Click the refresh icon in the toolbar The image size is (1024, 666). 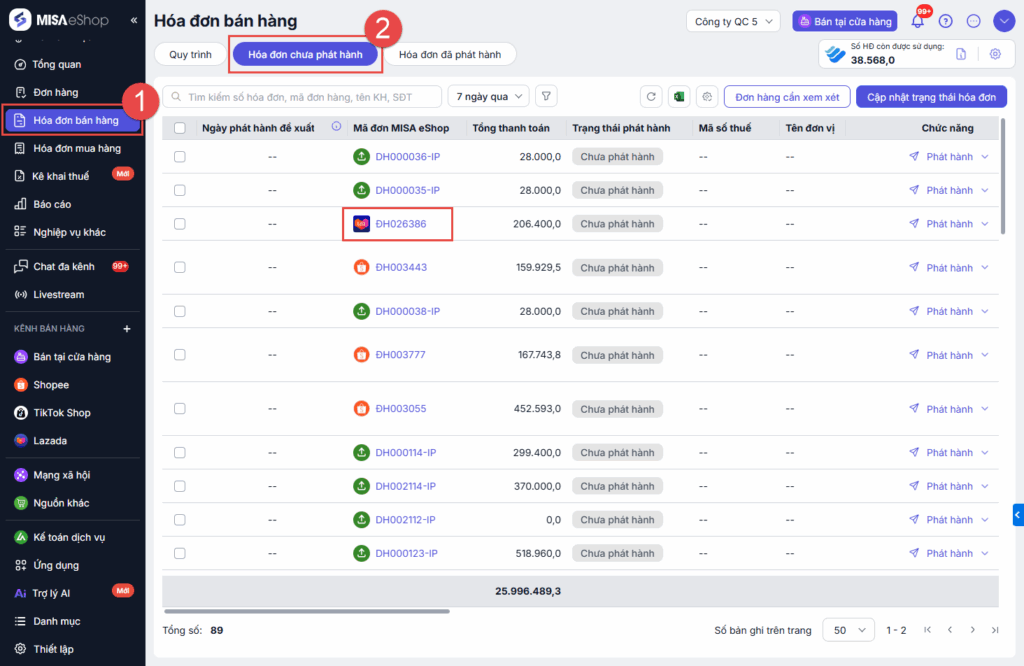point(652,97)
